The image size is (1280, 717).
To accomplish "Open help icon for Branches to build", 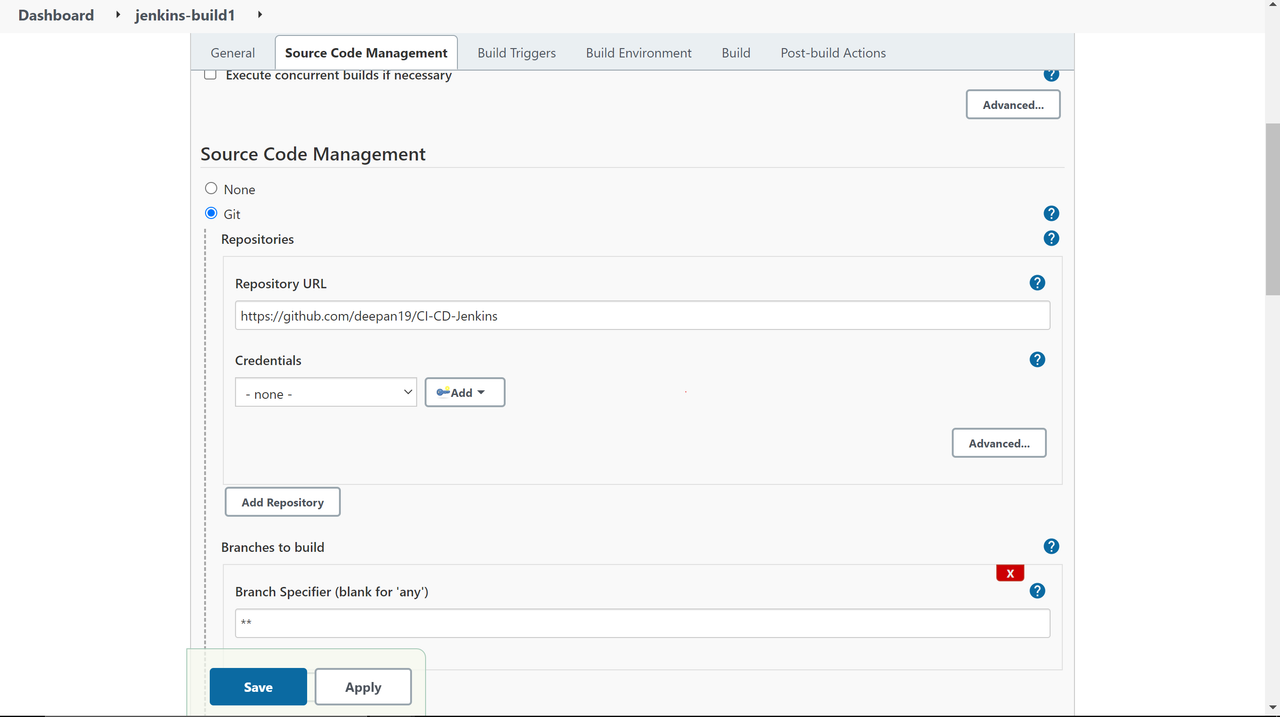I will point(1051,546).
